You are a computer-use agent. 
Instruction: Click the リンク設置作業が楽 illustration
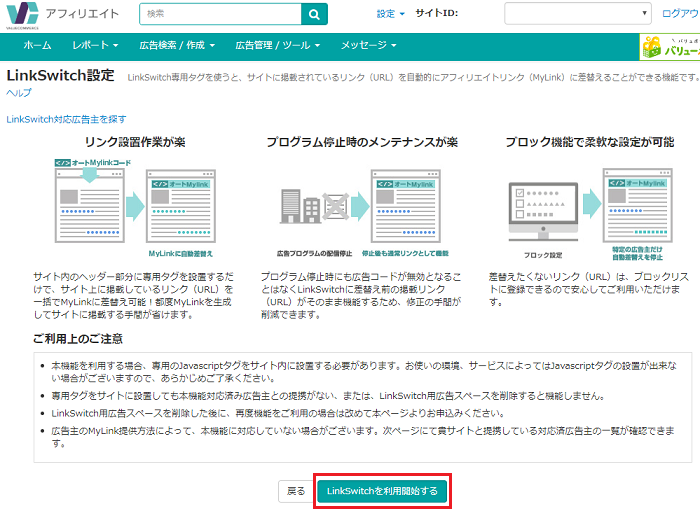click(135, 206)
